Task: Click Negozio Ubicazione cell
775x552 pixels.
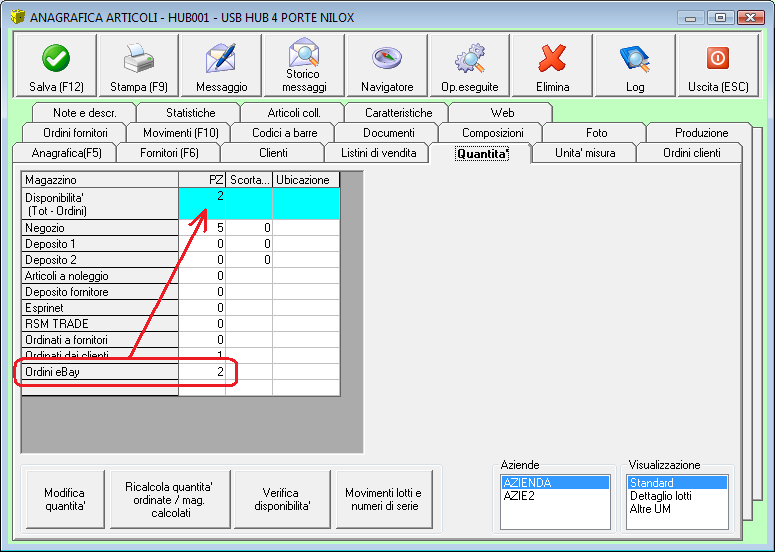Action: click(x=306, y=228)
